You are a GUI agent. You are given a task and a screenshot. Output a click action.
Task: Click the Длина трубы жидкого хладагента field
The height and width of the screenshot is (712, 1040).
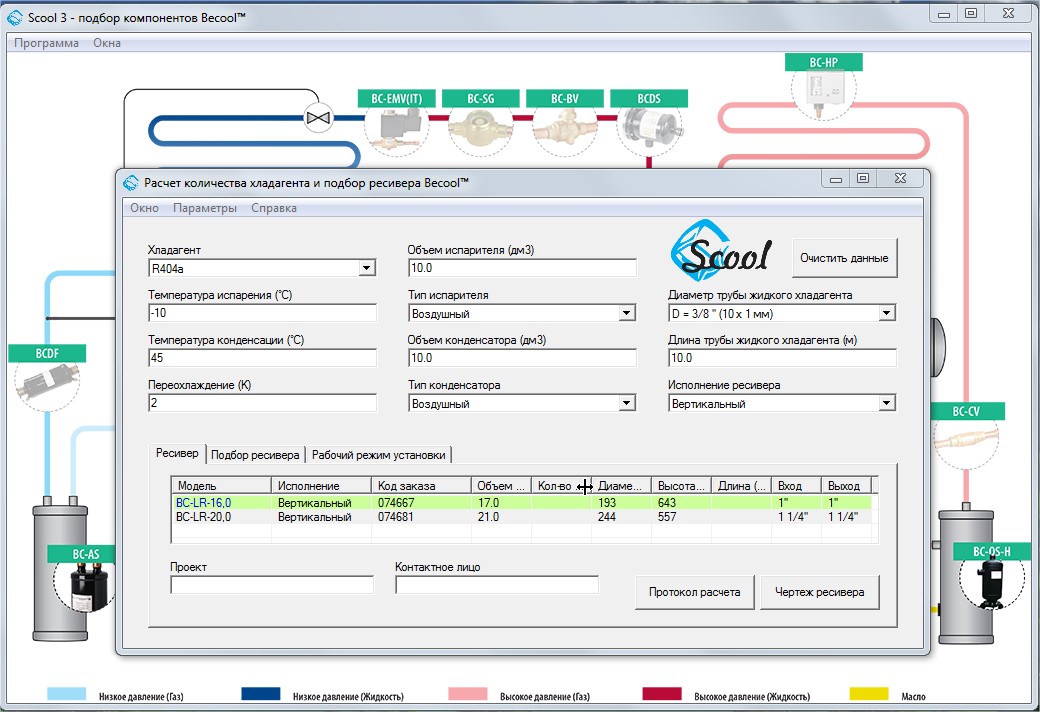point(782,358)
